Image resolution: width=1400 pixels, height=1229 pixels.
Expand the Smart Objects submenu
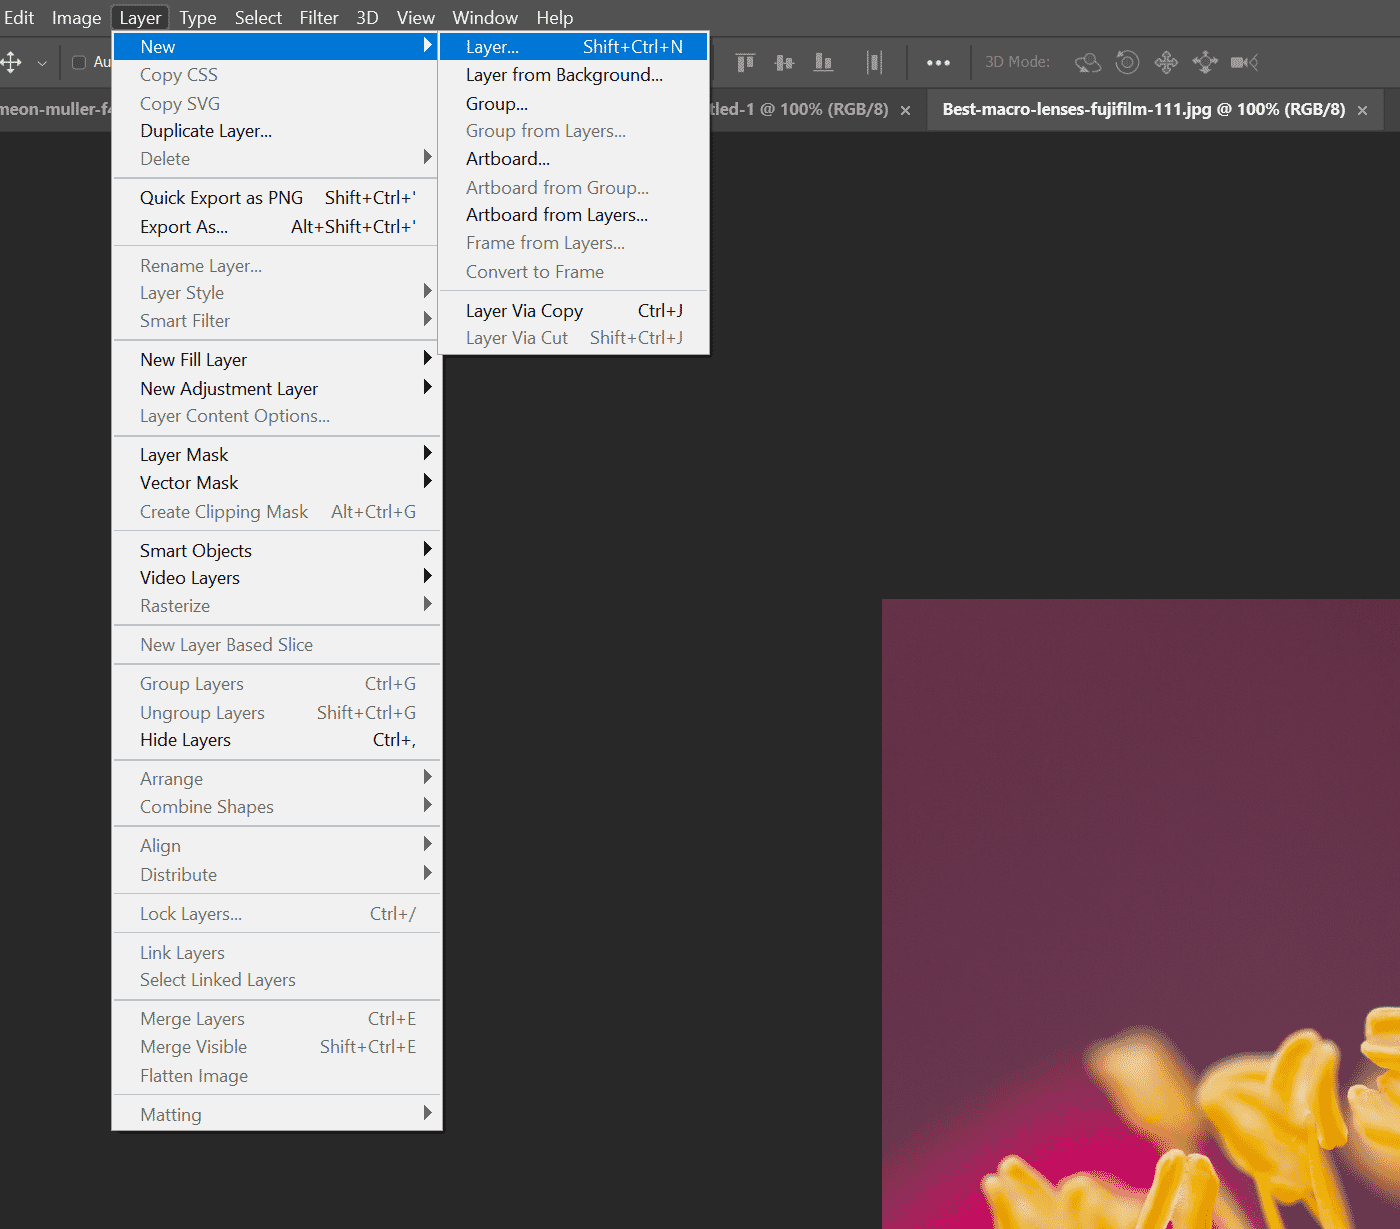point(195,550)
